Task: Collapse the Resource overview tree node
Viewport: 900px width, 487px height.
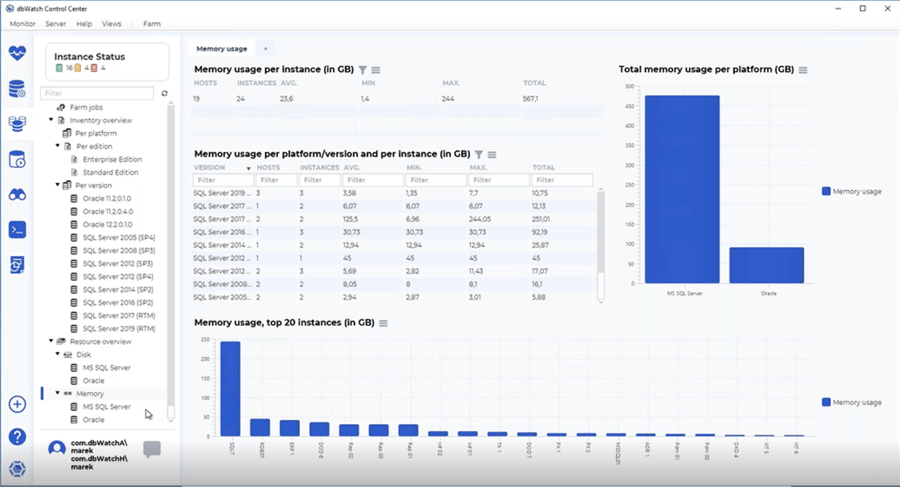Action: [x=51, y=341]
